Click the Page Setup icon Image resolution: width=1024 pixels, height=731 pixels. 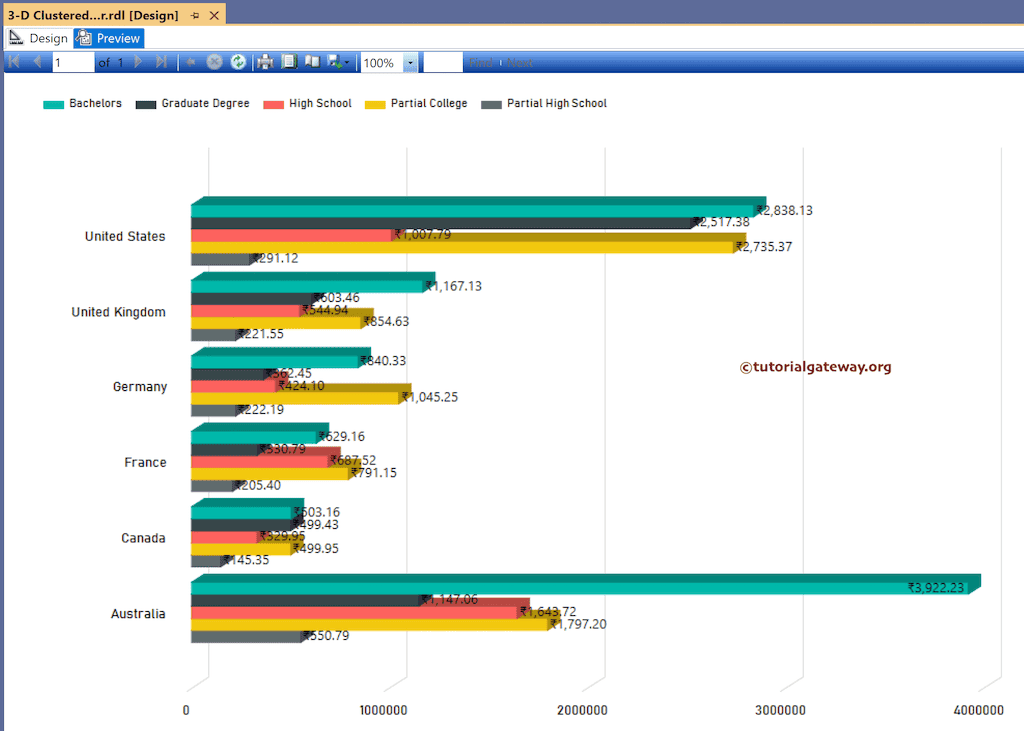pos(311,61)
